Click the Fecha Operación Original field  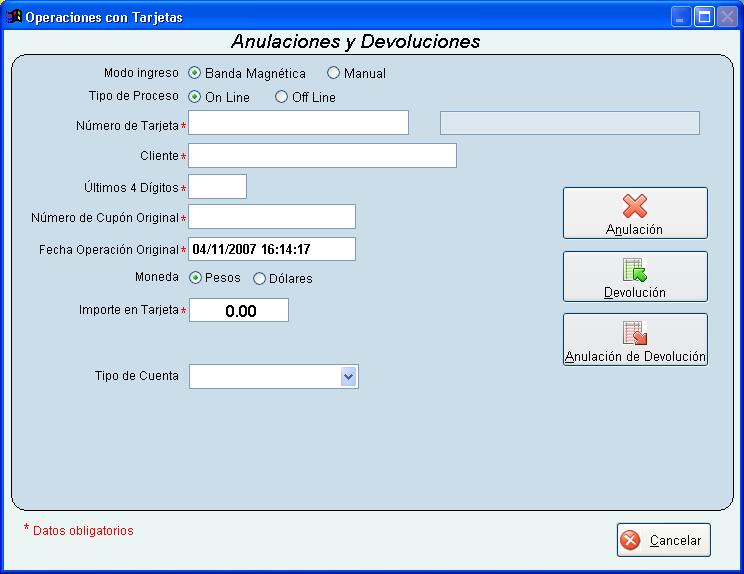click(272, 249)
